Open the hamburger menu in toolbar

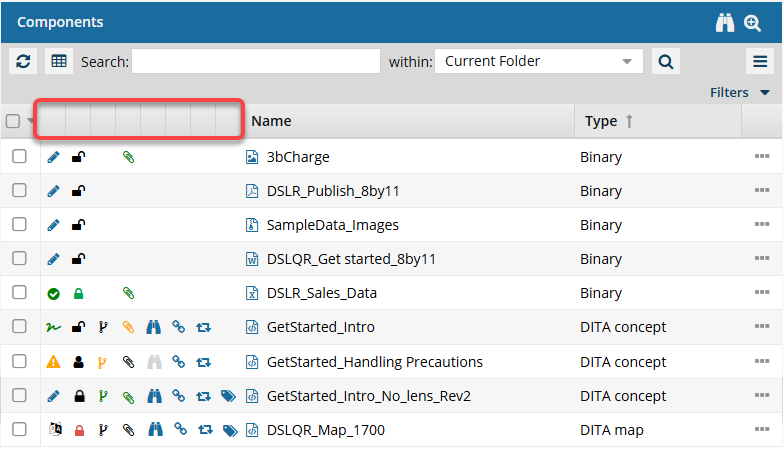[x=760, y=61]
